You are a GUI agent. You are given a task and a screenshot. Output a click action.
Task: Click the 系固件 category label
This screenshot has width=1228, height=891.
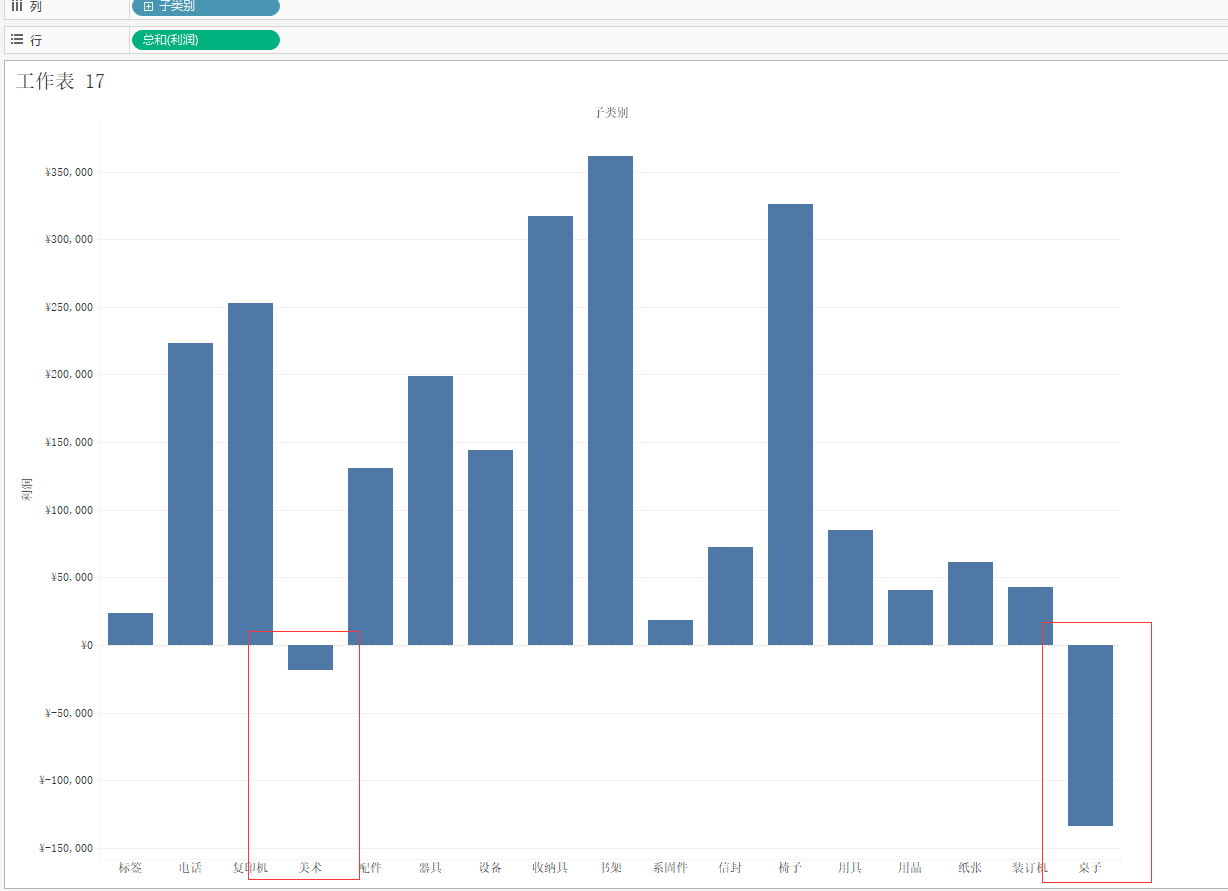click(670, 867)
